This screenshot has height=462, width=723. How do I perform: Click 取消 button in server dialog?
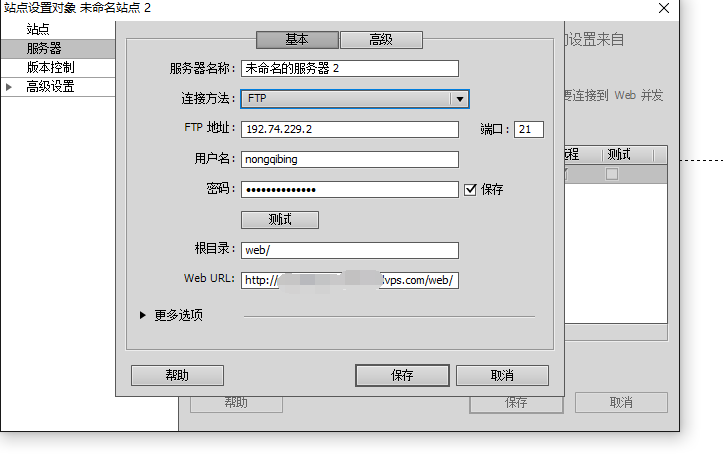coord(502,376)
